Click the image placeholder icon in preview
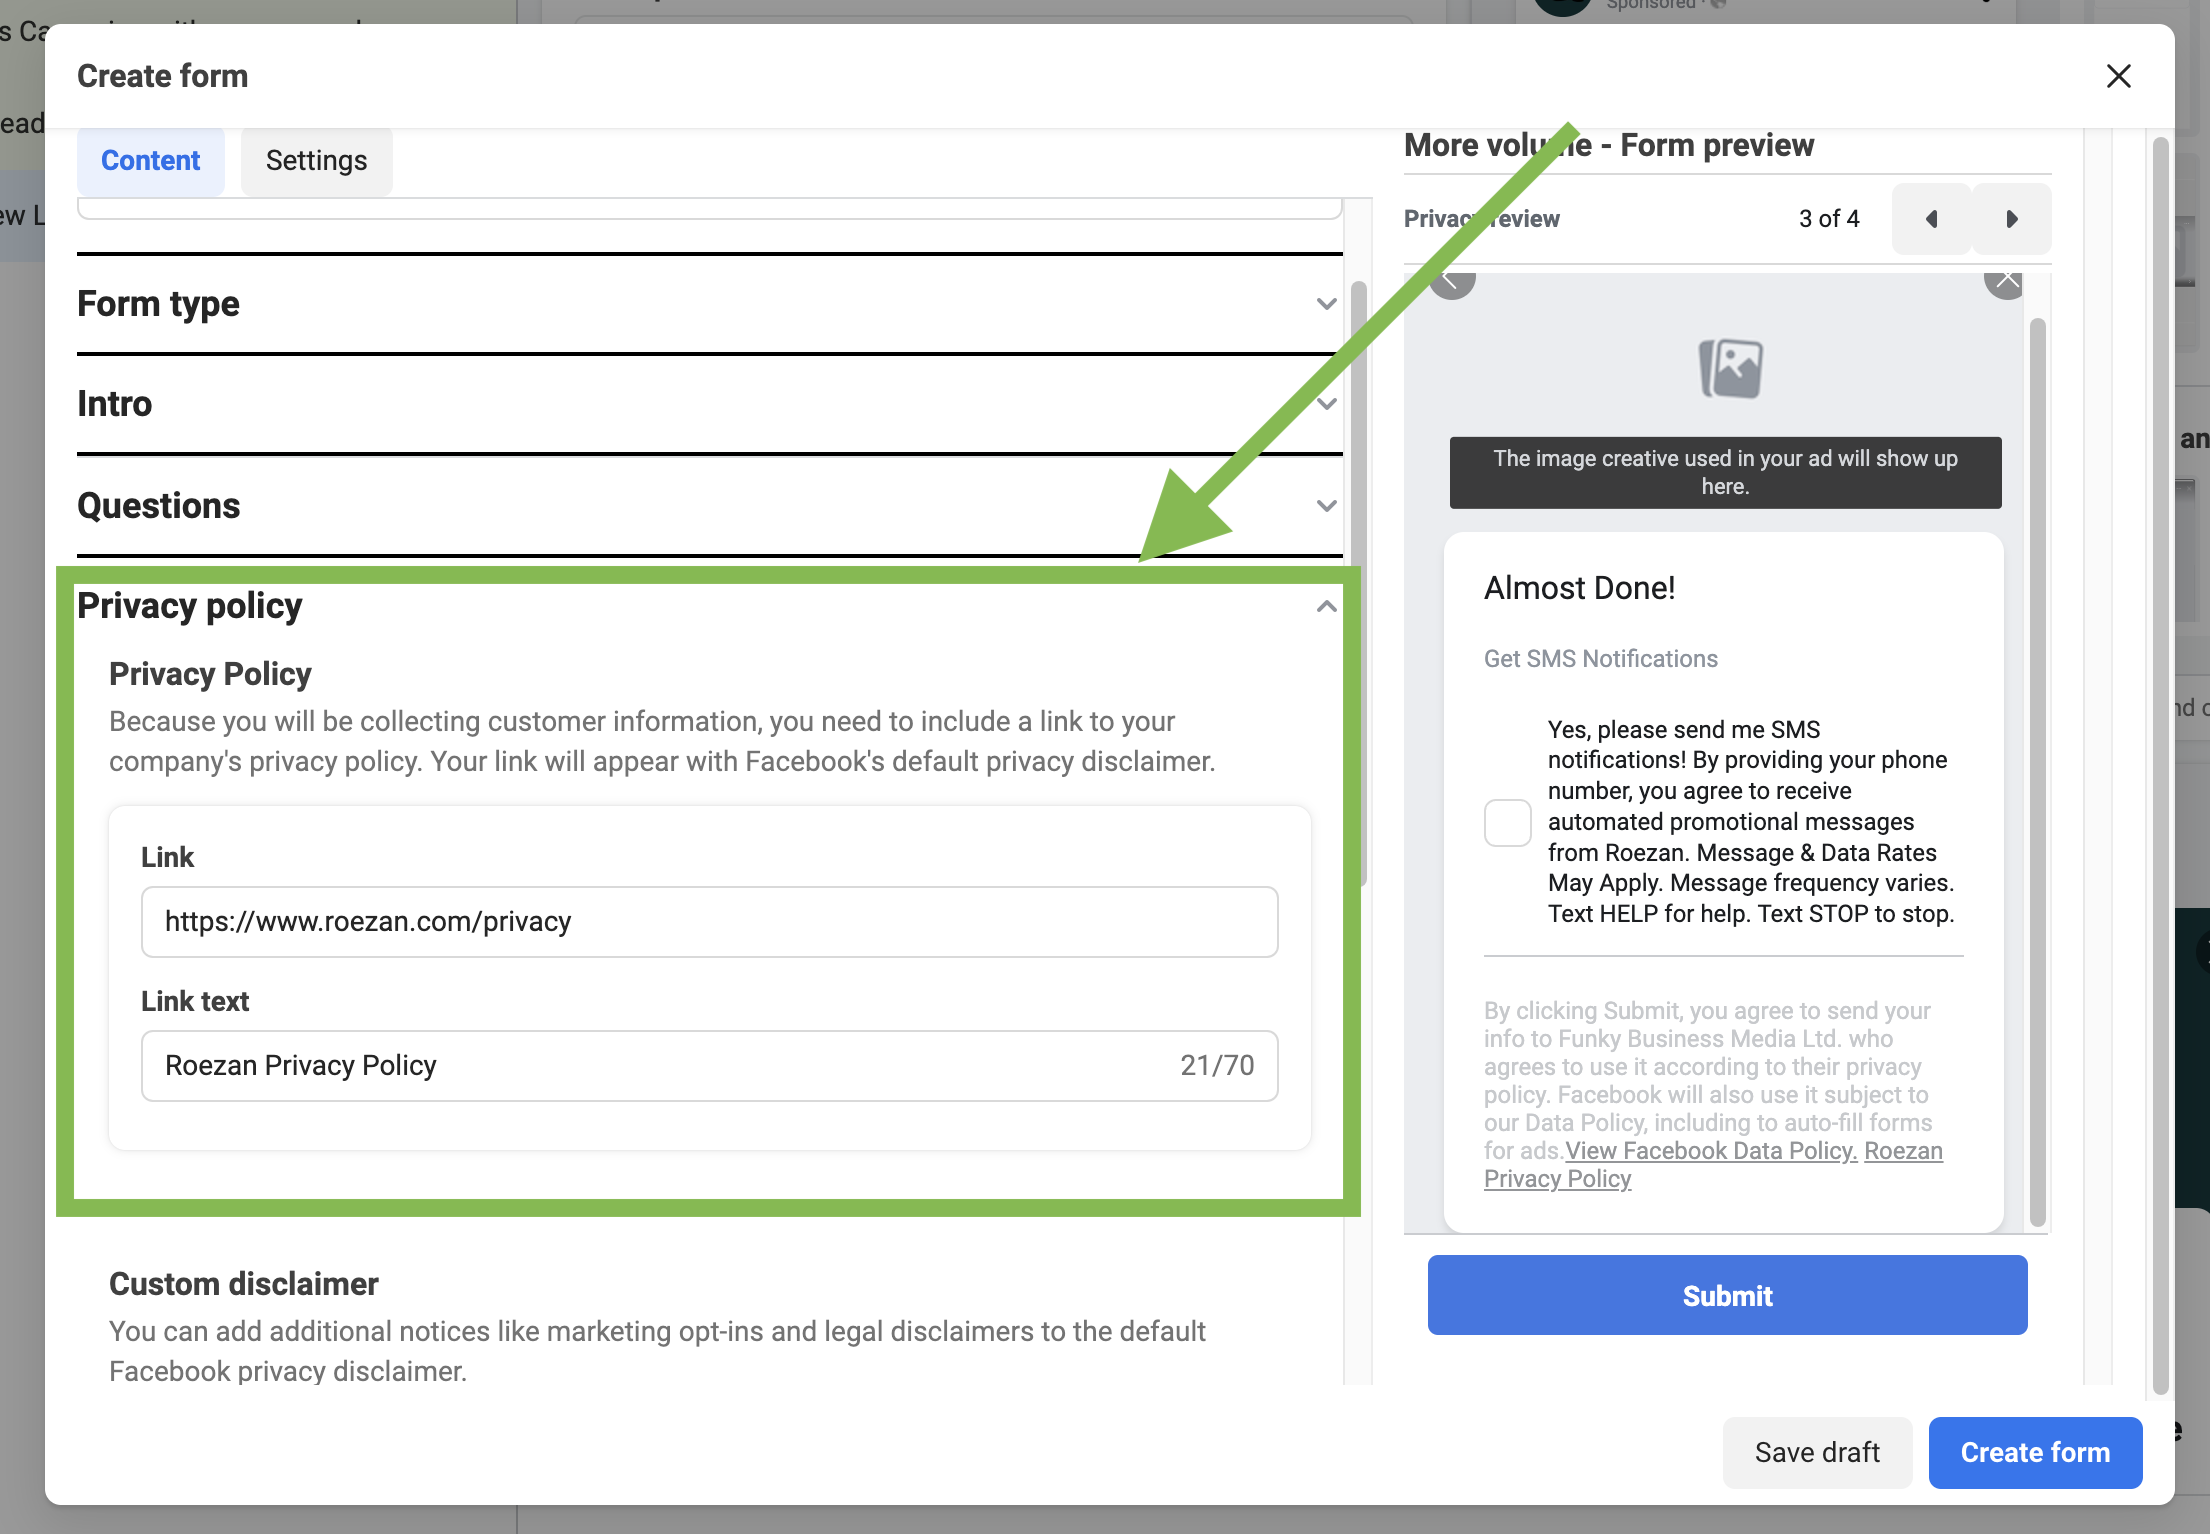Viewport: 2210px width, 1534px height. click(x=1730, y=368)
